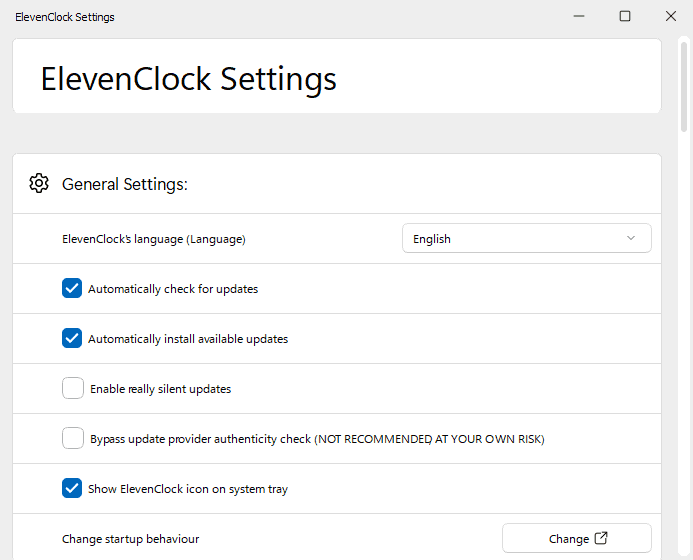693x560 pixels.
Task: Click the external-link icon on the Change button
Action: pos(601,538)
